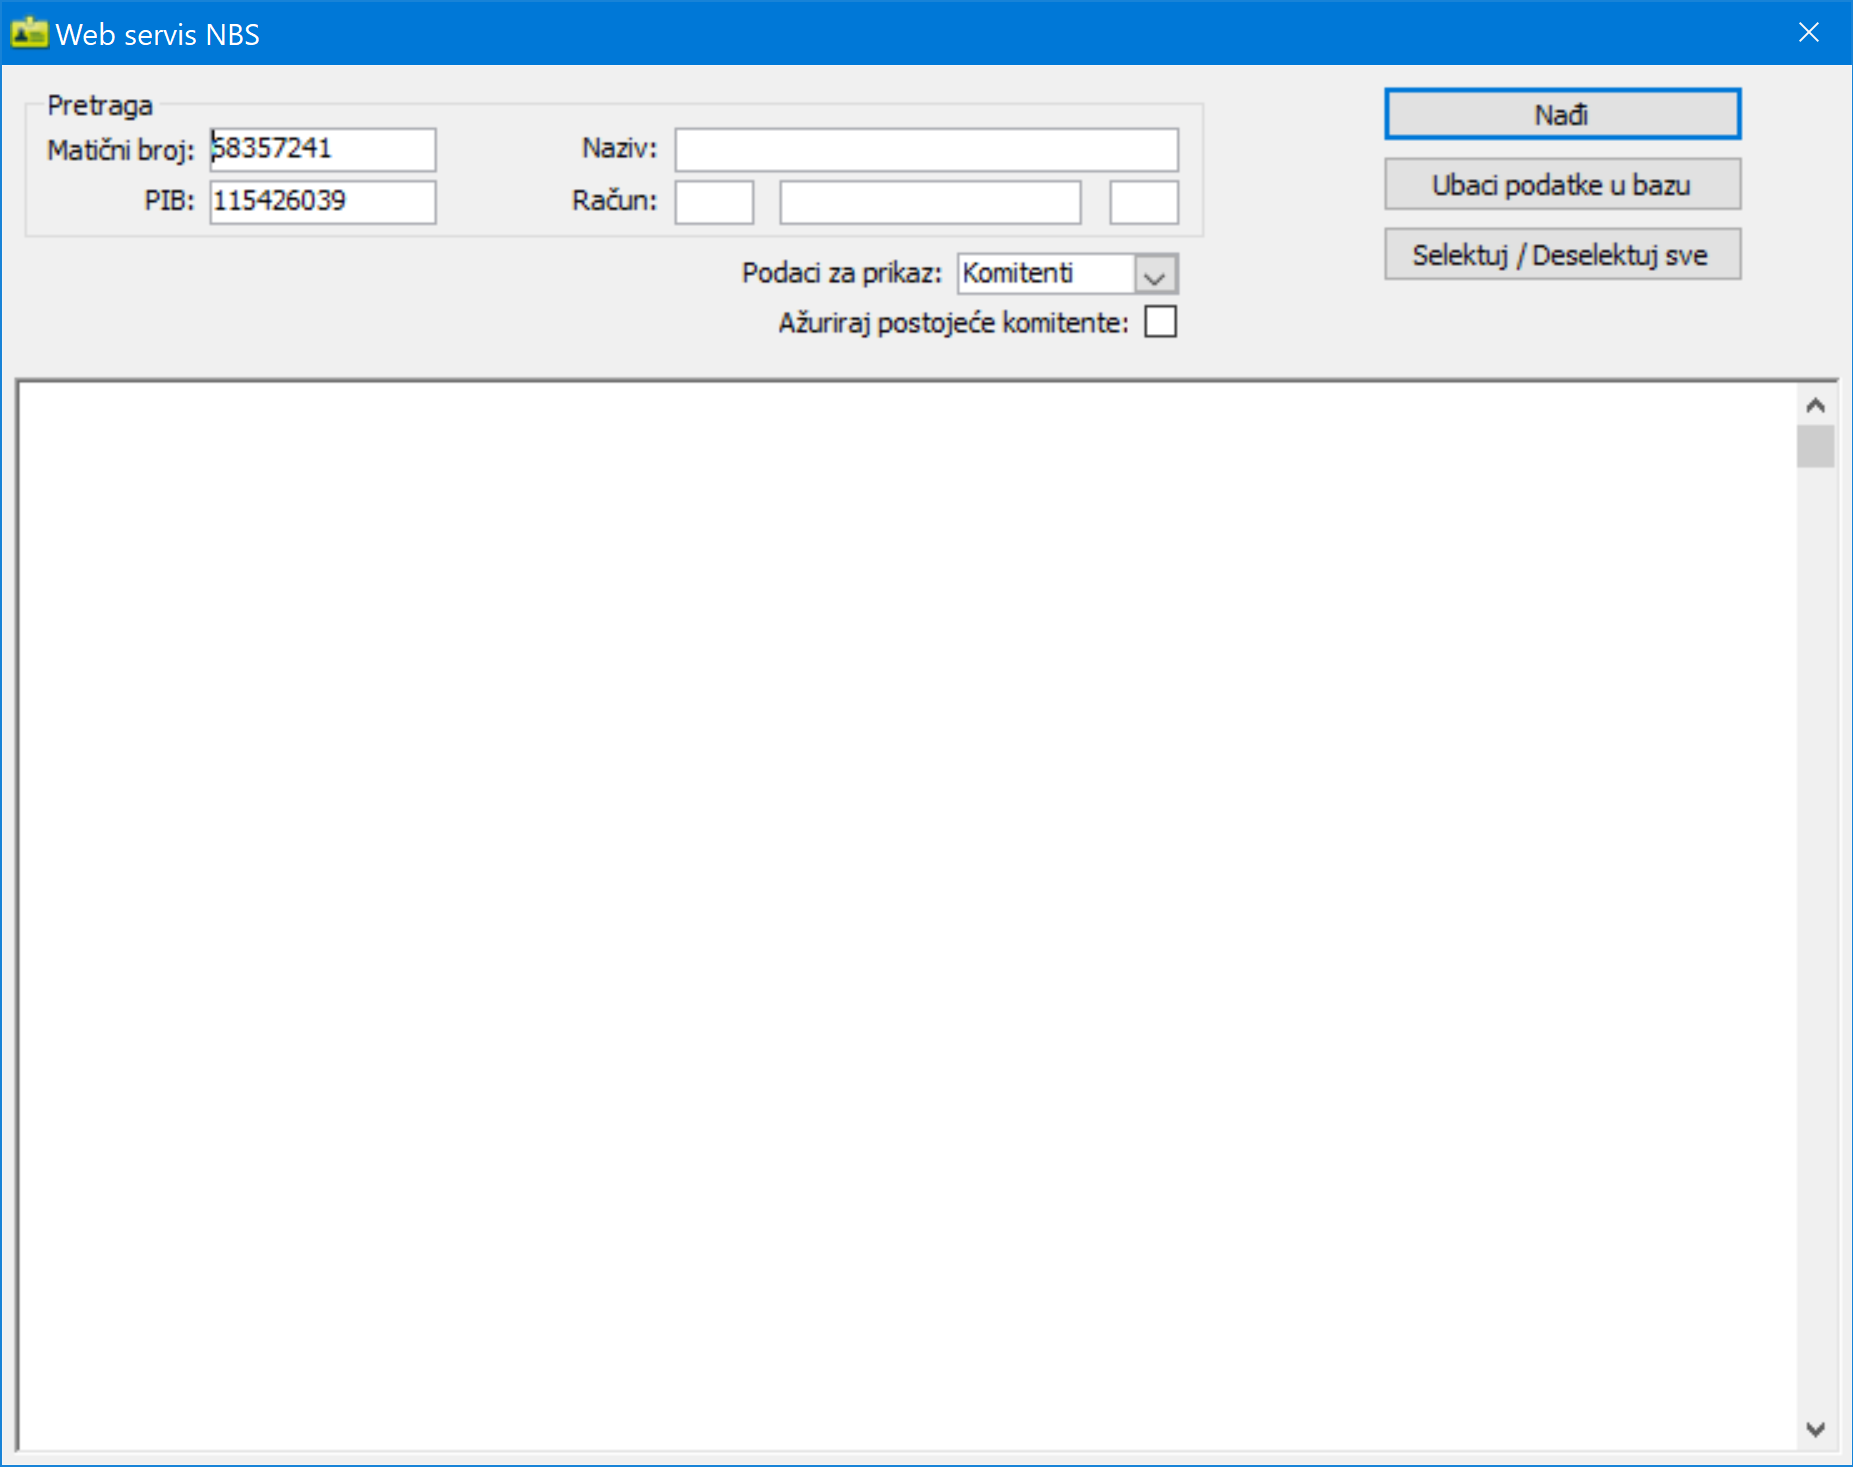Click the Web servis NBS title icon

tap(28, 33)
